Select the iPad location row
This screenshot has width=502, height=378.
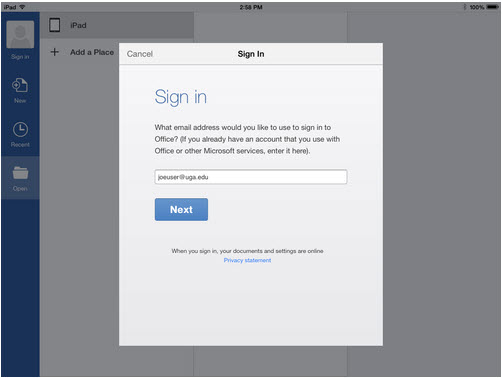coord(117,25)
